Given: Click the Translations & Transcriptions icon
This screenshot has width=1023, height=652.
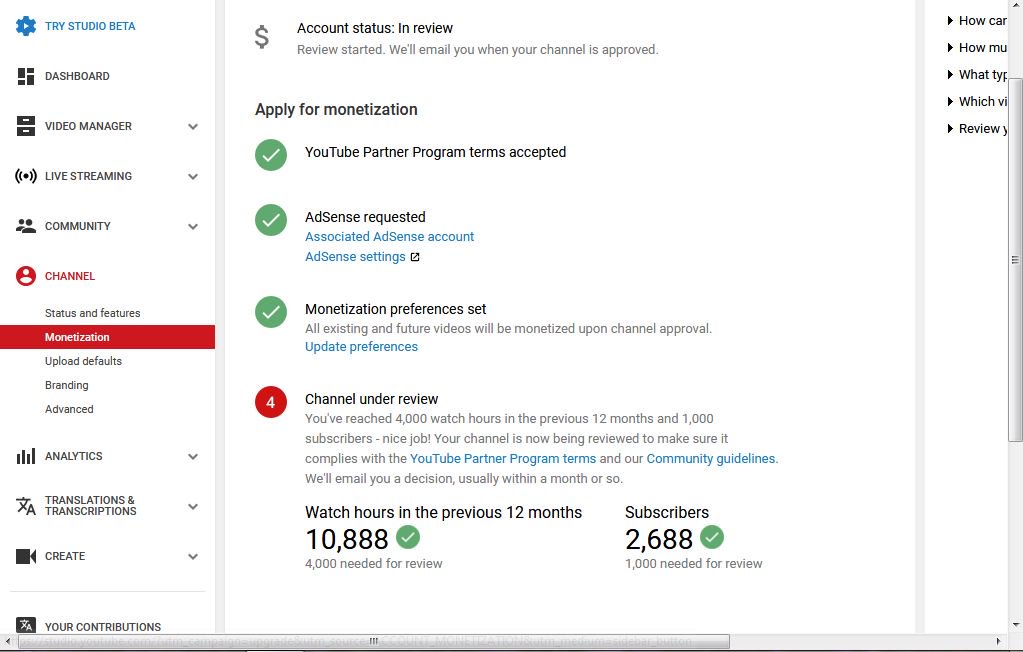Looking at the screenshot, I should 25,506.
